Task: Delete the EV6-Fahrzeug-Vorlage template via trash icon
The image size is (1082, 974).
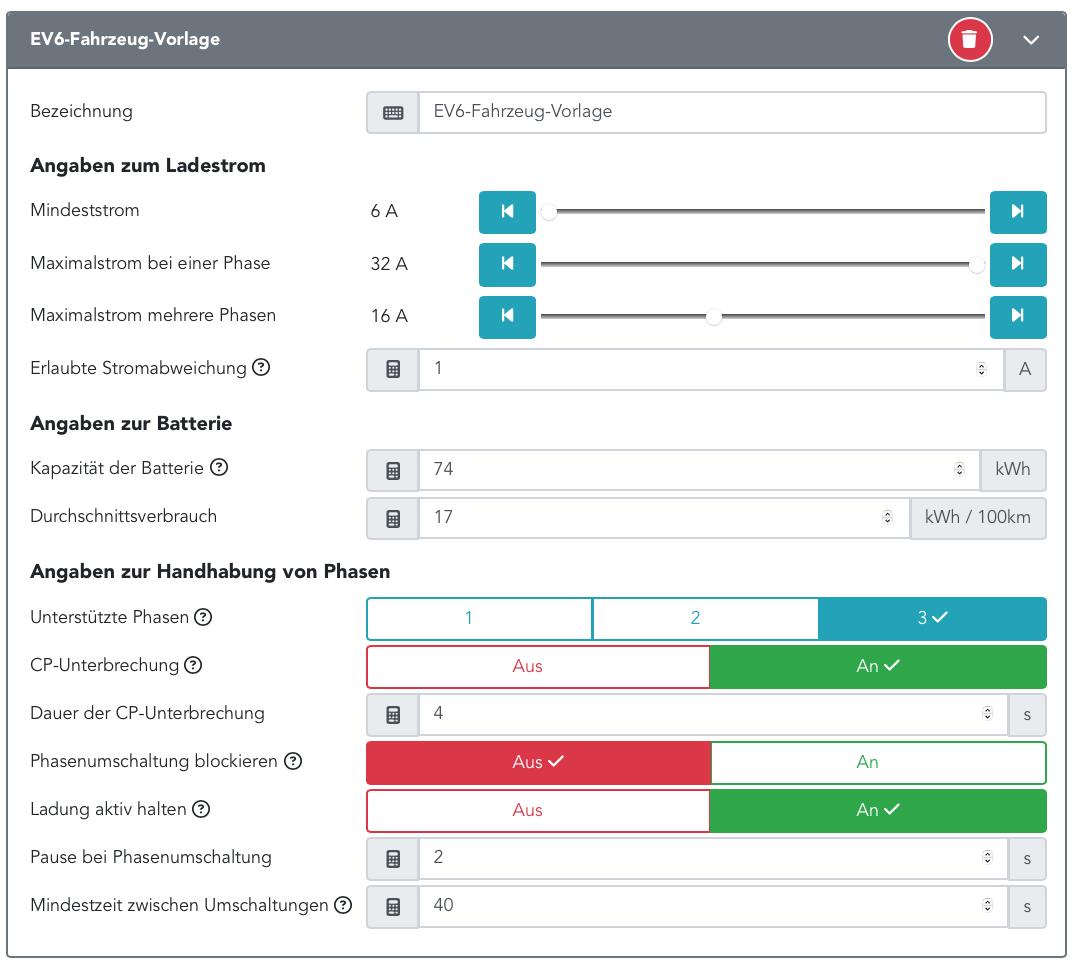Action: 969,40
